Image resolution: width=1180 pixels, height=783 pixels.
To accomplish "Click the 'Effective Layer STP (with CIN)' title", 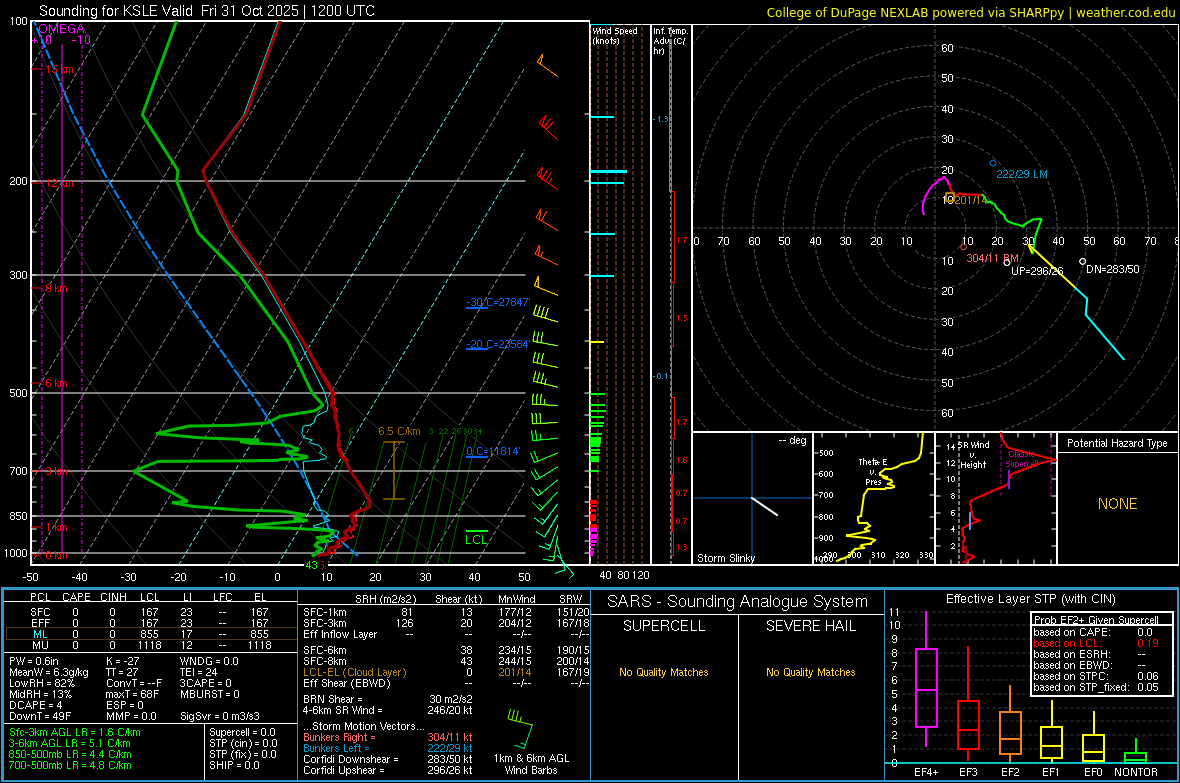I will pos(1030,599).
